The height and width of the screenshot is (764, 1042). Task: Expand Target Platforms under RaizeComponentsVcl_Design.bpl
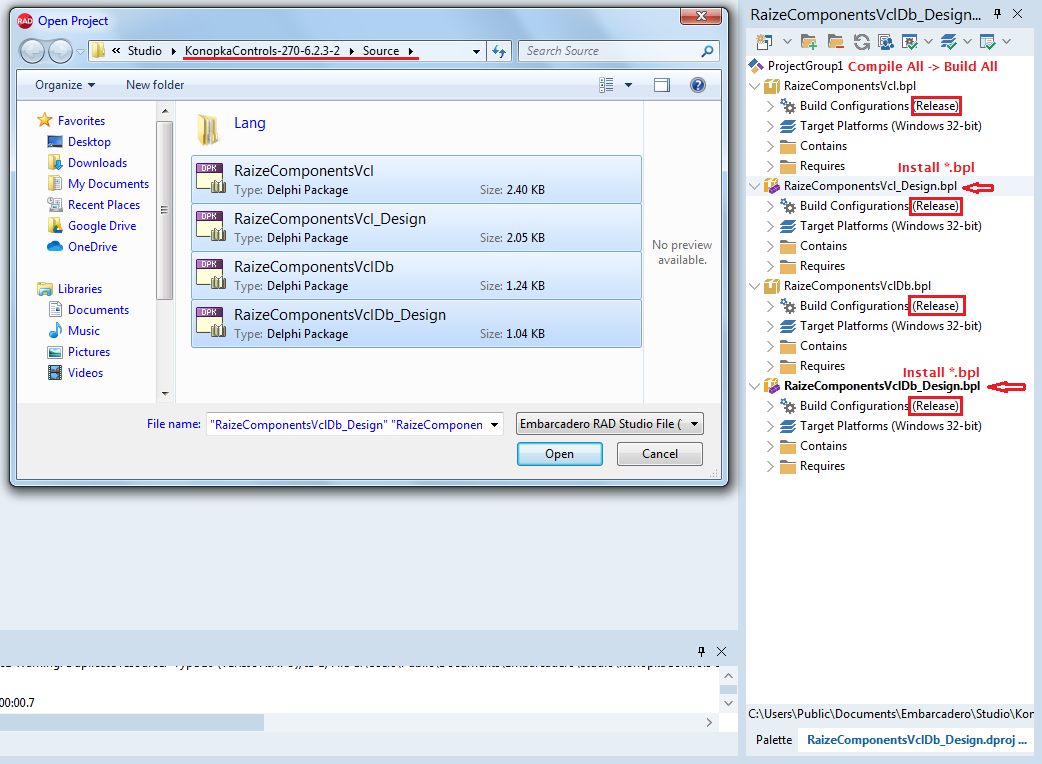[770, 226]
